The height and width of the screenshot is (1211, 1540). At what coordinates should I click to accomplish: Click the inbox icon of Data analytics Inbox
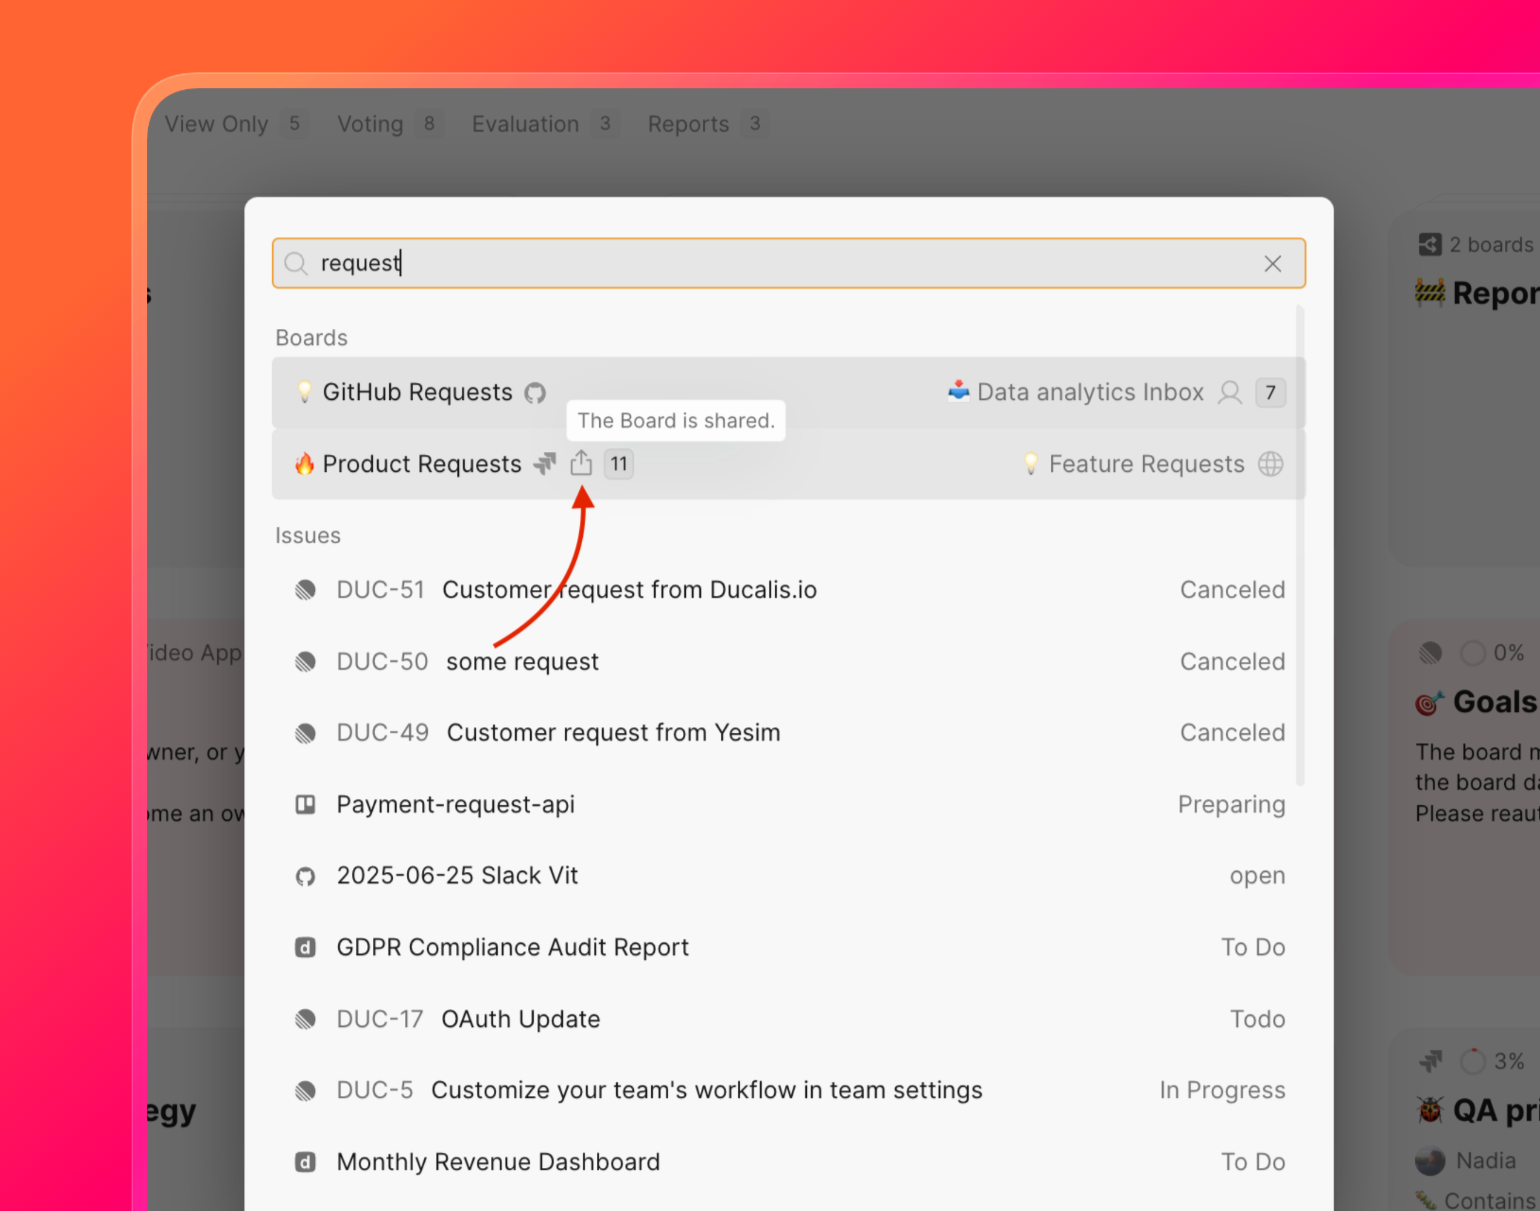tap(959, 391)
